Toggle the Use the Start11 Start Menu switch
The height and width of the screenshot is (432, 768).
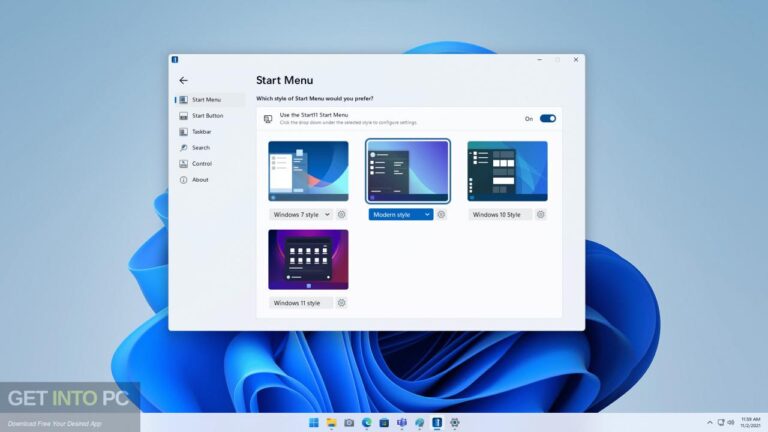click(x=548, y=119)
